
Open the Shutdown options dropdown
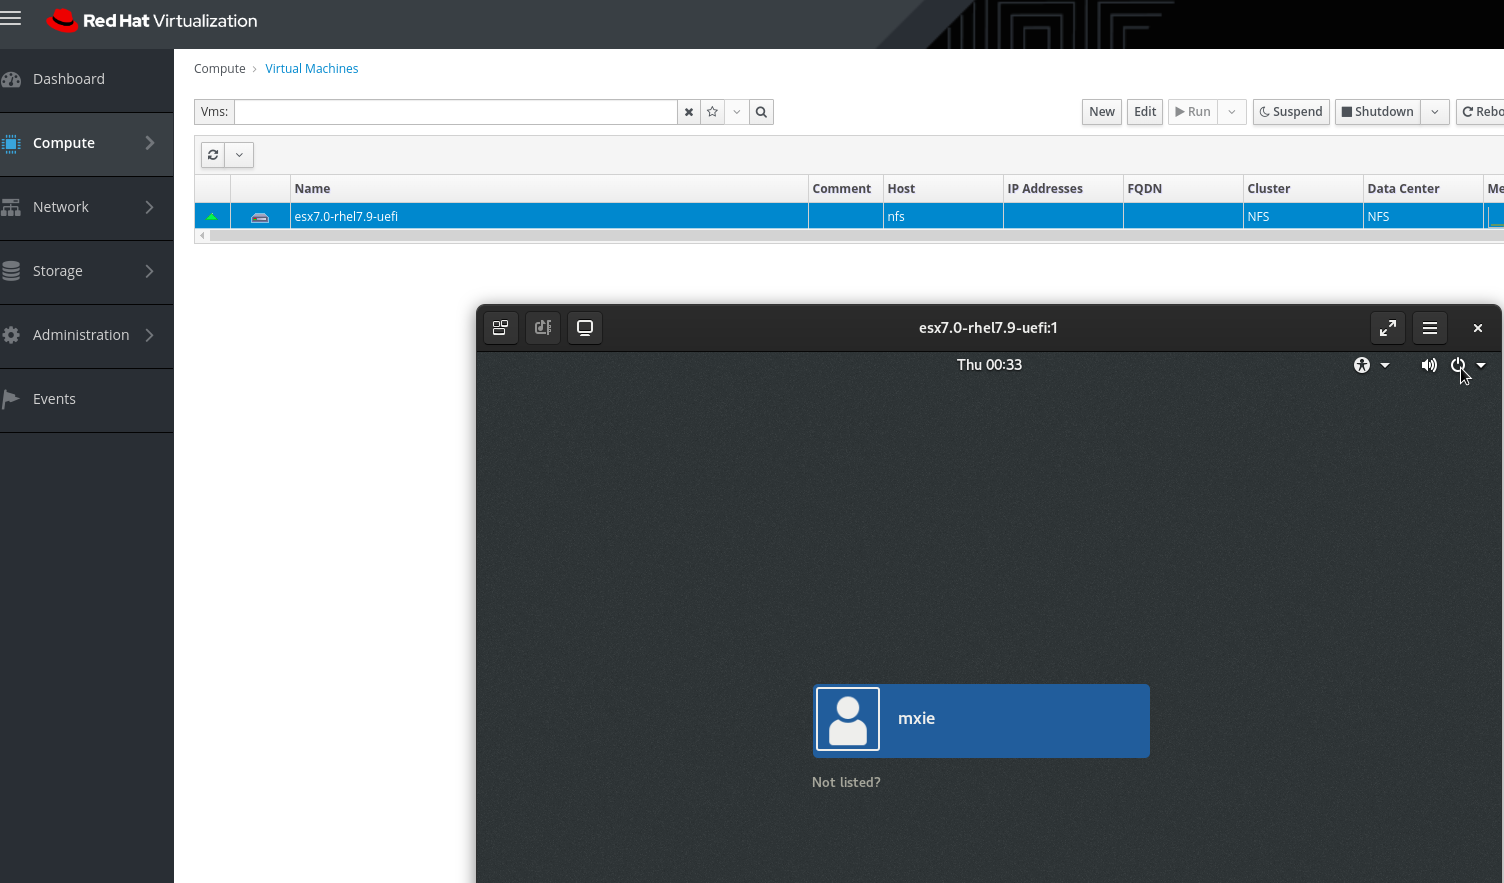pyautogui.click(x=1435, y=112)
